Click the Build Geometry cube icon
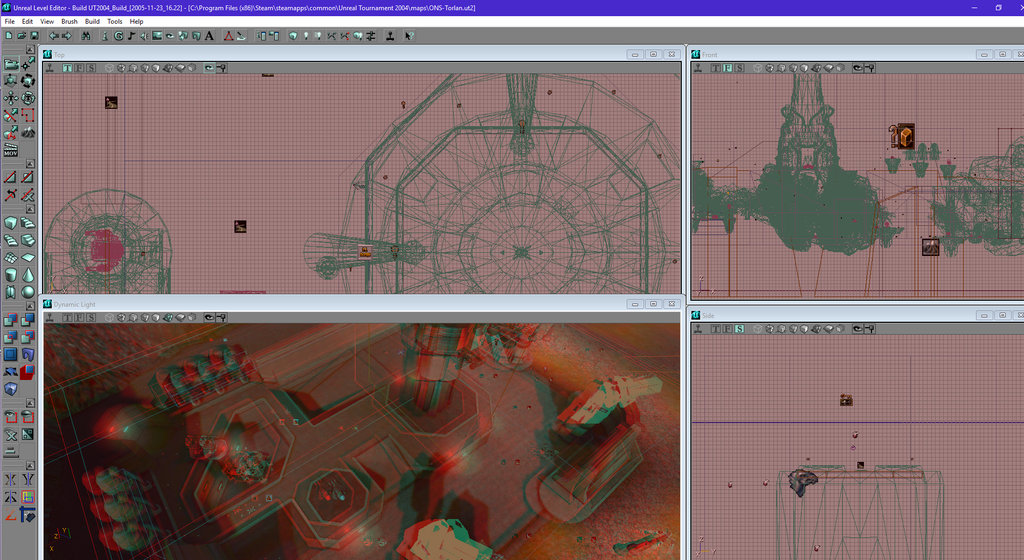 (x=293, y=36)
